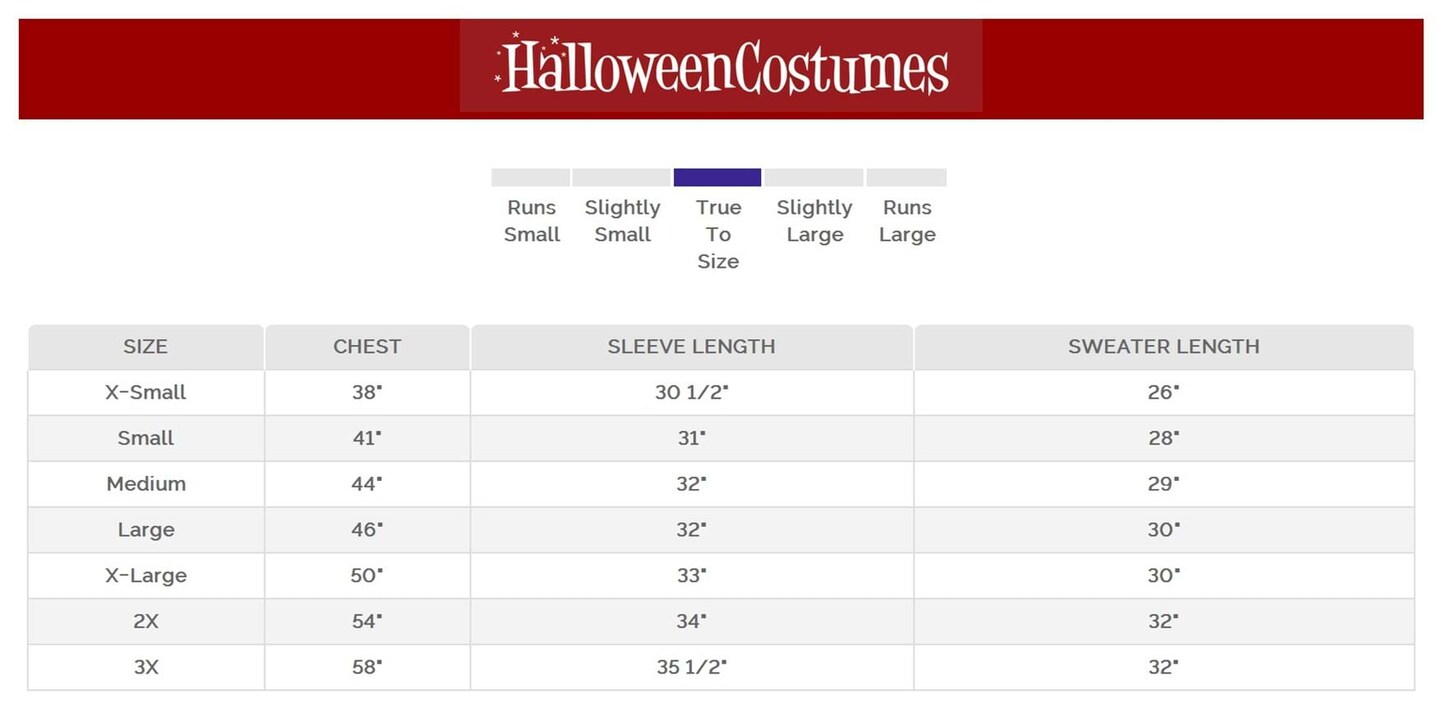Select the Runs Small fit segment
This screenshot has width=1440, height=718.
(x=530, y=178)
